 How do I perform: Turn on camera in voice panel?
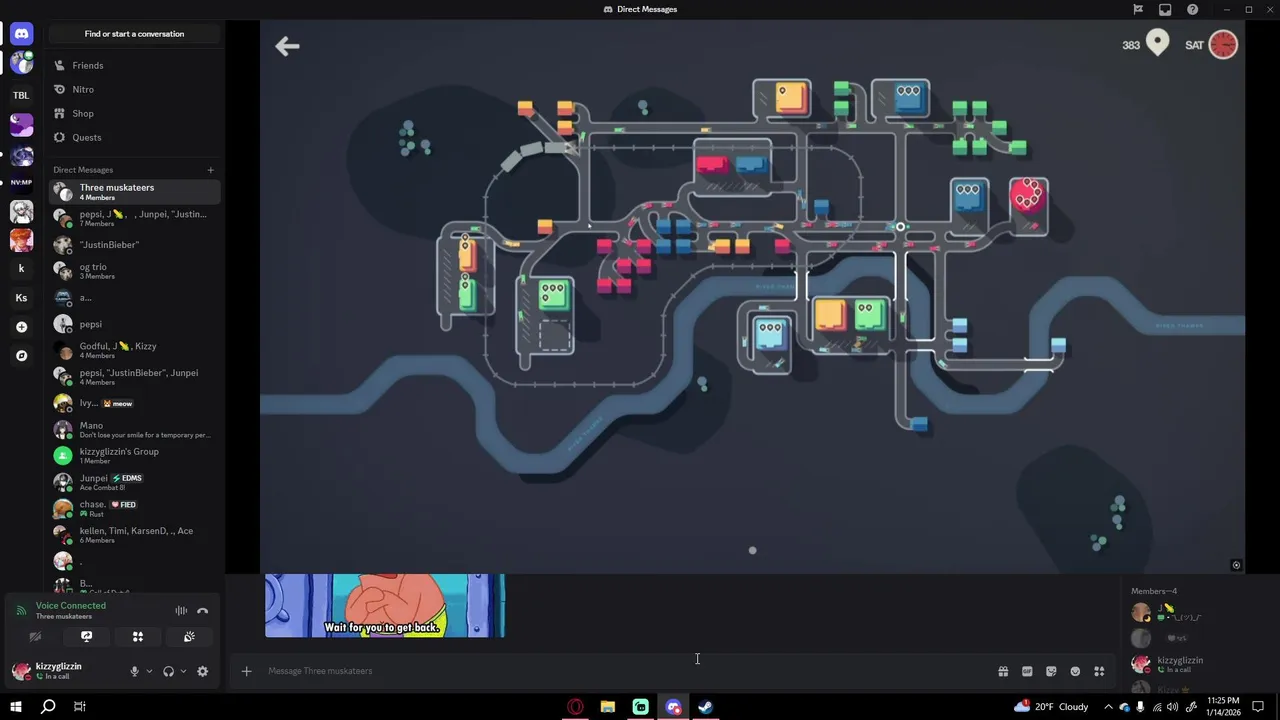tap(35, 637)
